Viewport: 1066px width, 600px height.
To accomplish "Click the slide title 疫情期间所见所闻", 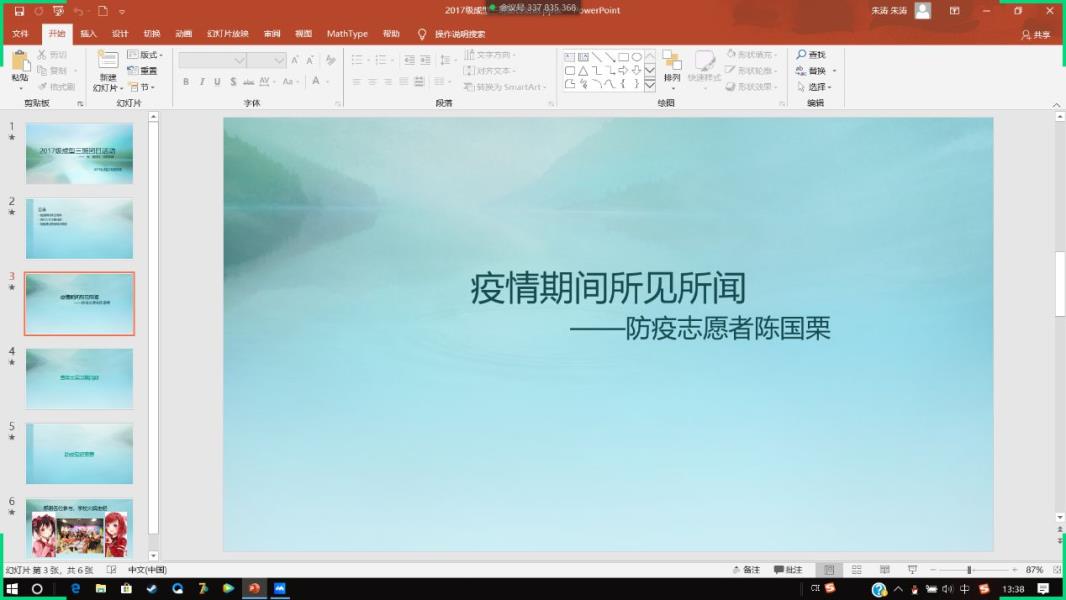I will (x=608, y=288).
